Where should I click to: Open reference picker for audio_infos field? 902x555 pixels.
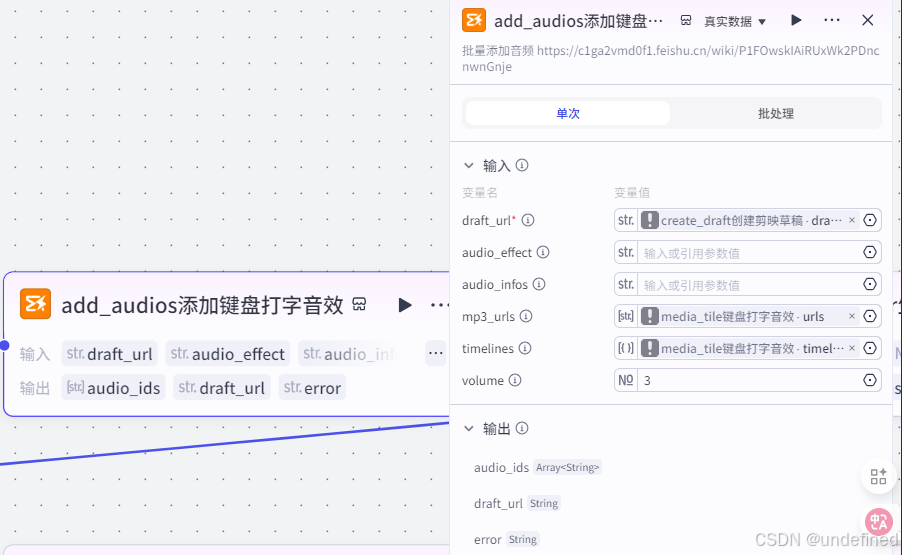click(x=870, y=284)
